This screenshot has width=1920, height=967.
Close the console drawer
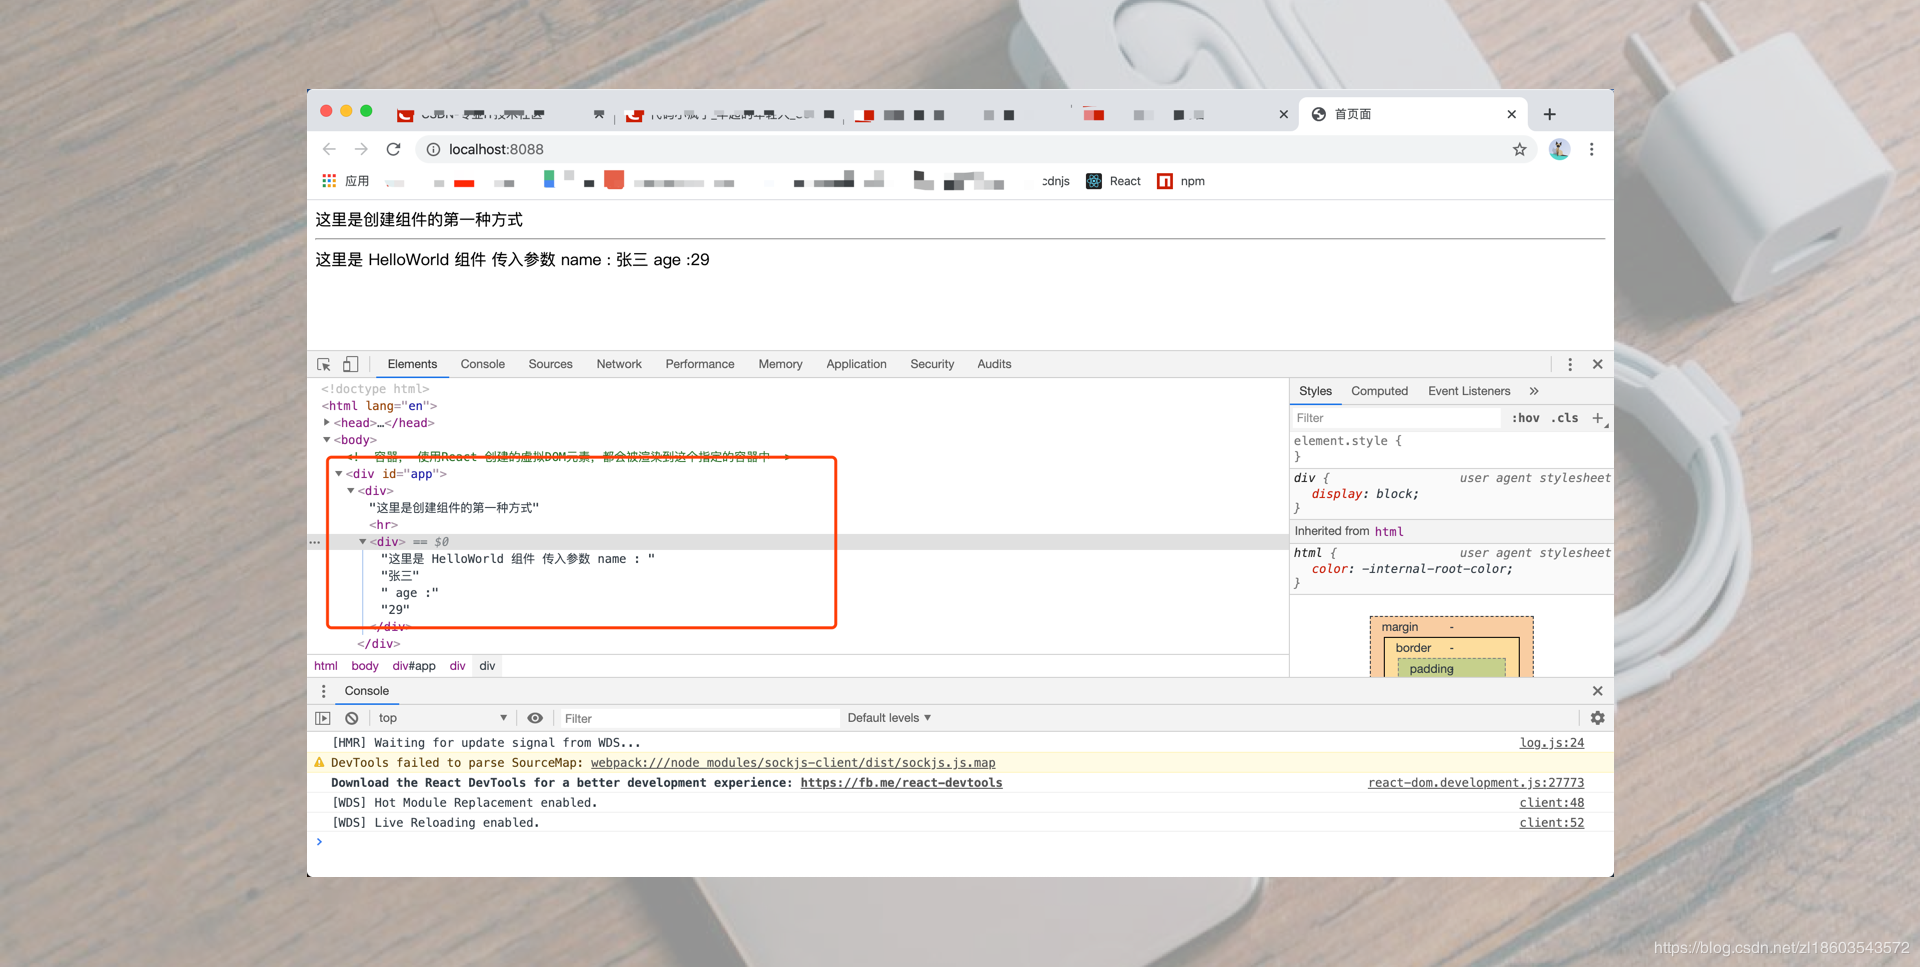[x=1597, y=691]
